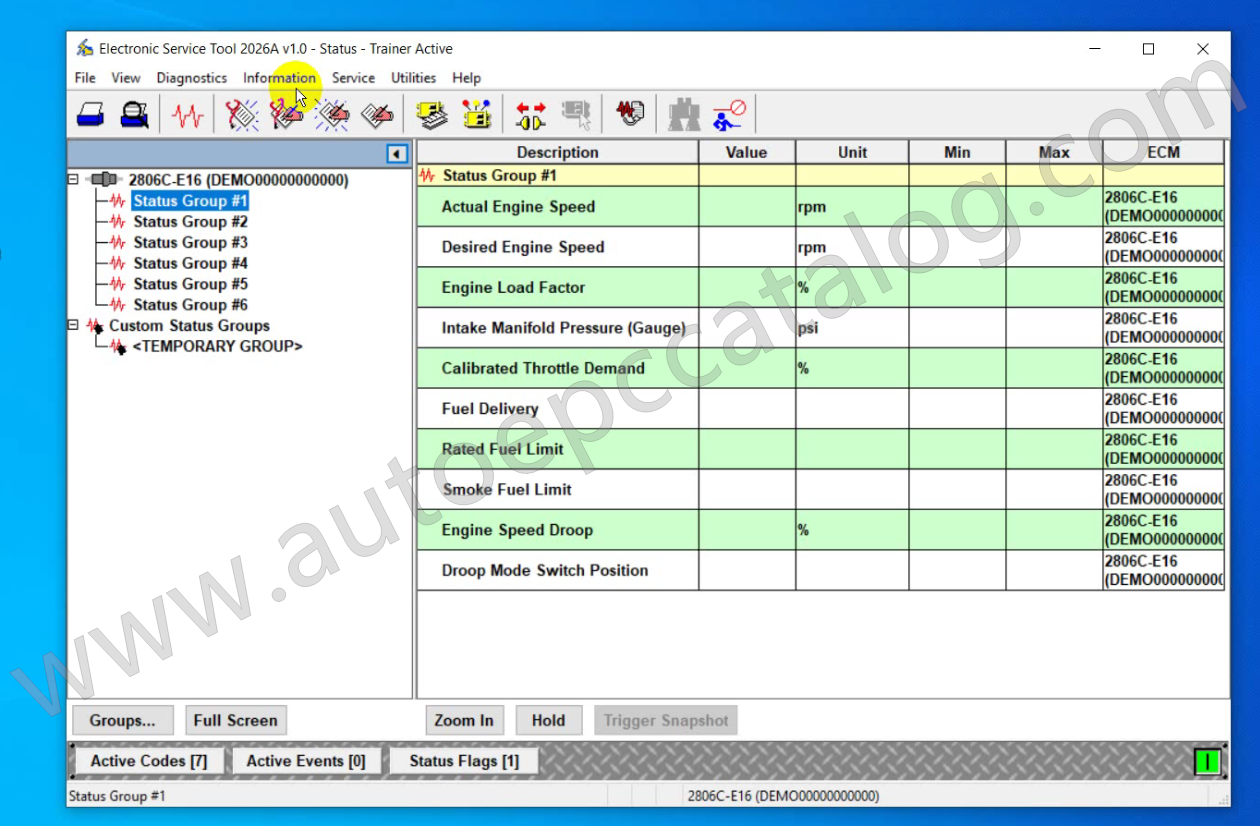Select the Fuel Delivery row
Screen dimensions: 1260x826
click(x=820, y=409)
